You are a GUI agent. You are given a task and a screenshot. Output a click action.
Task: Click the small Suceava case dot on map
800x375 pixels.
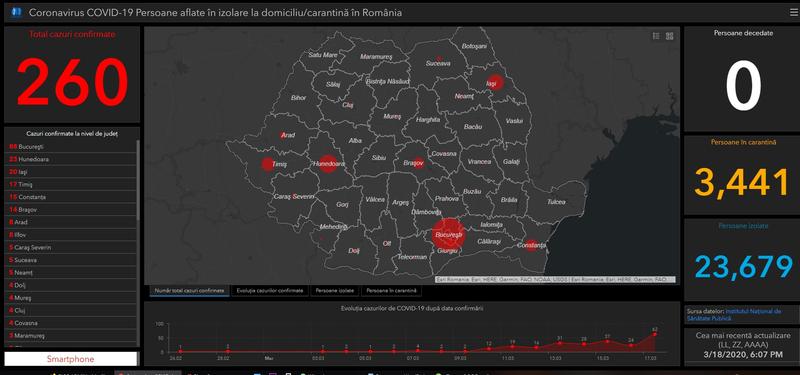pyautogui.click(x=439, y=58)
